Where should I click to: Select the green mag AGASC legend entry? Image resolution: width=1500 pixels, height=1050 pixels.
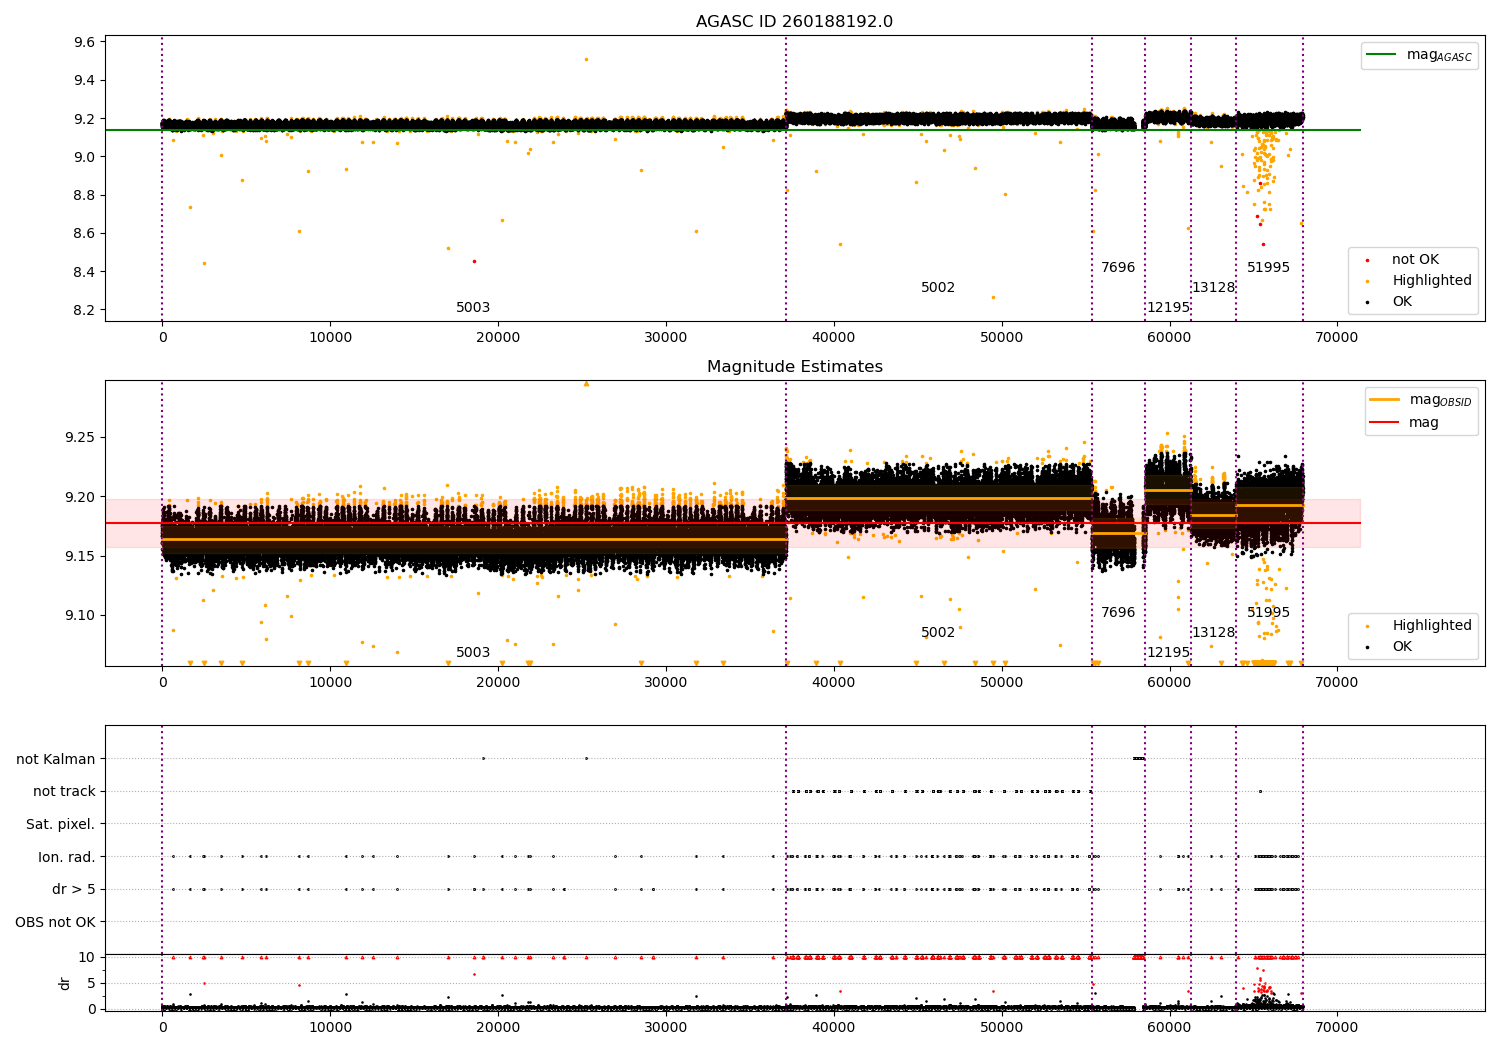pyautogui.click(x=1419, y=55)
